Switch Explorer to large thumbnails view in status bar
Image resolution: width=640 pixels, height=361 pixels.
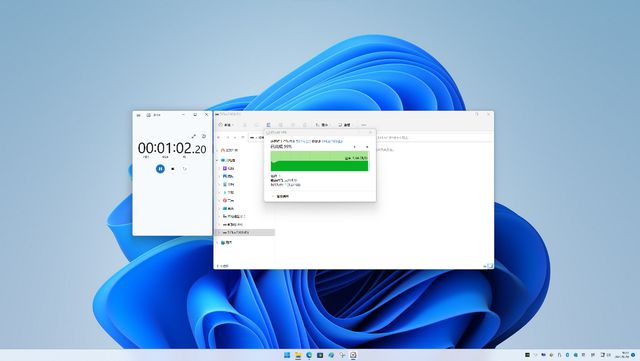click(490, 266)
